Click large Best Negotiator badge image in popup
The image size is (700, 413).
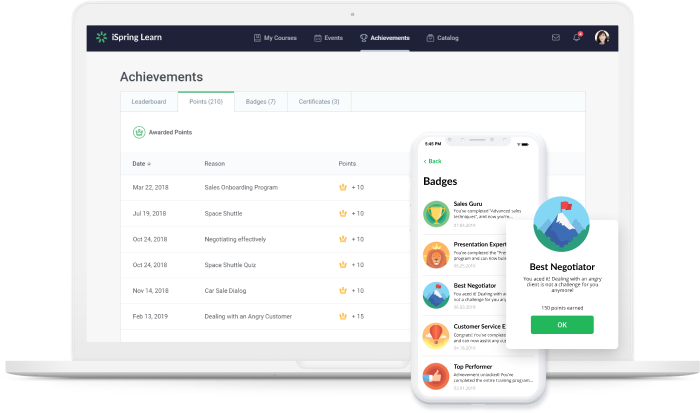[x=562, y=225]
